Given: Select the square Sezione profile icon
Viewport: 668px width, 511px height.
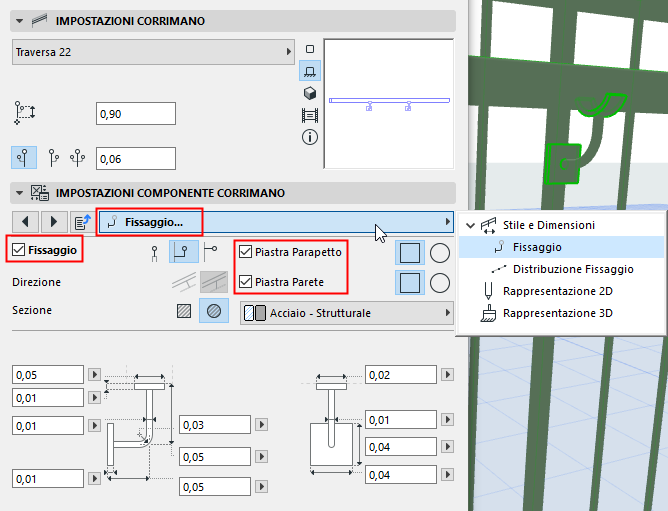Looking at the screenshot, I should (184, 311).
